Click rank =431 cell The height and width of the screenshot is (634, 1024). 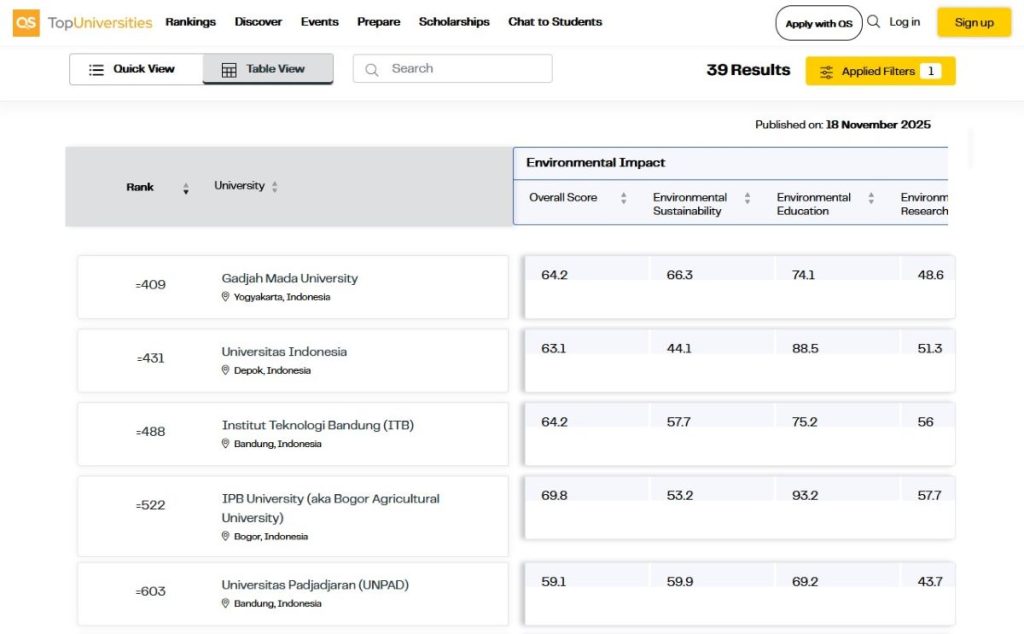tap(150, 358)
